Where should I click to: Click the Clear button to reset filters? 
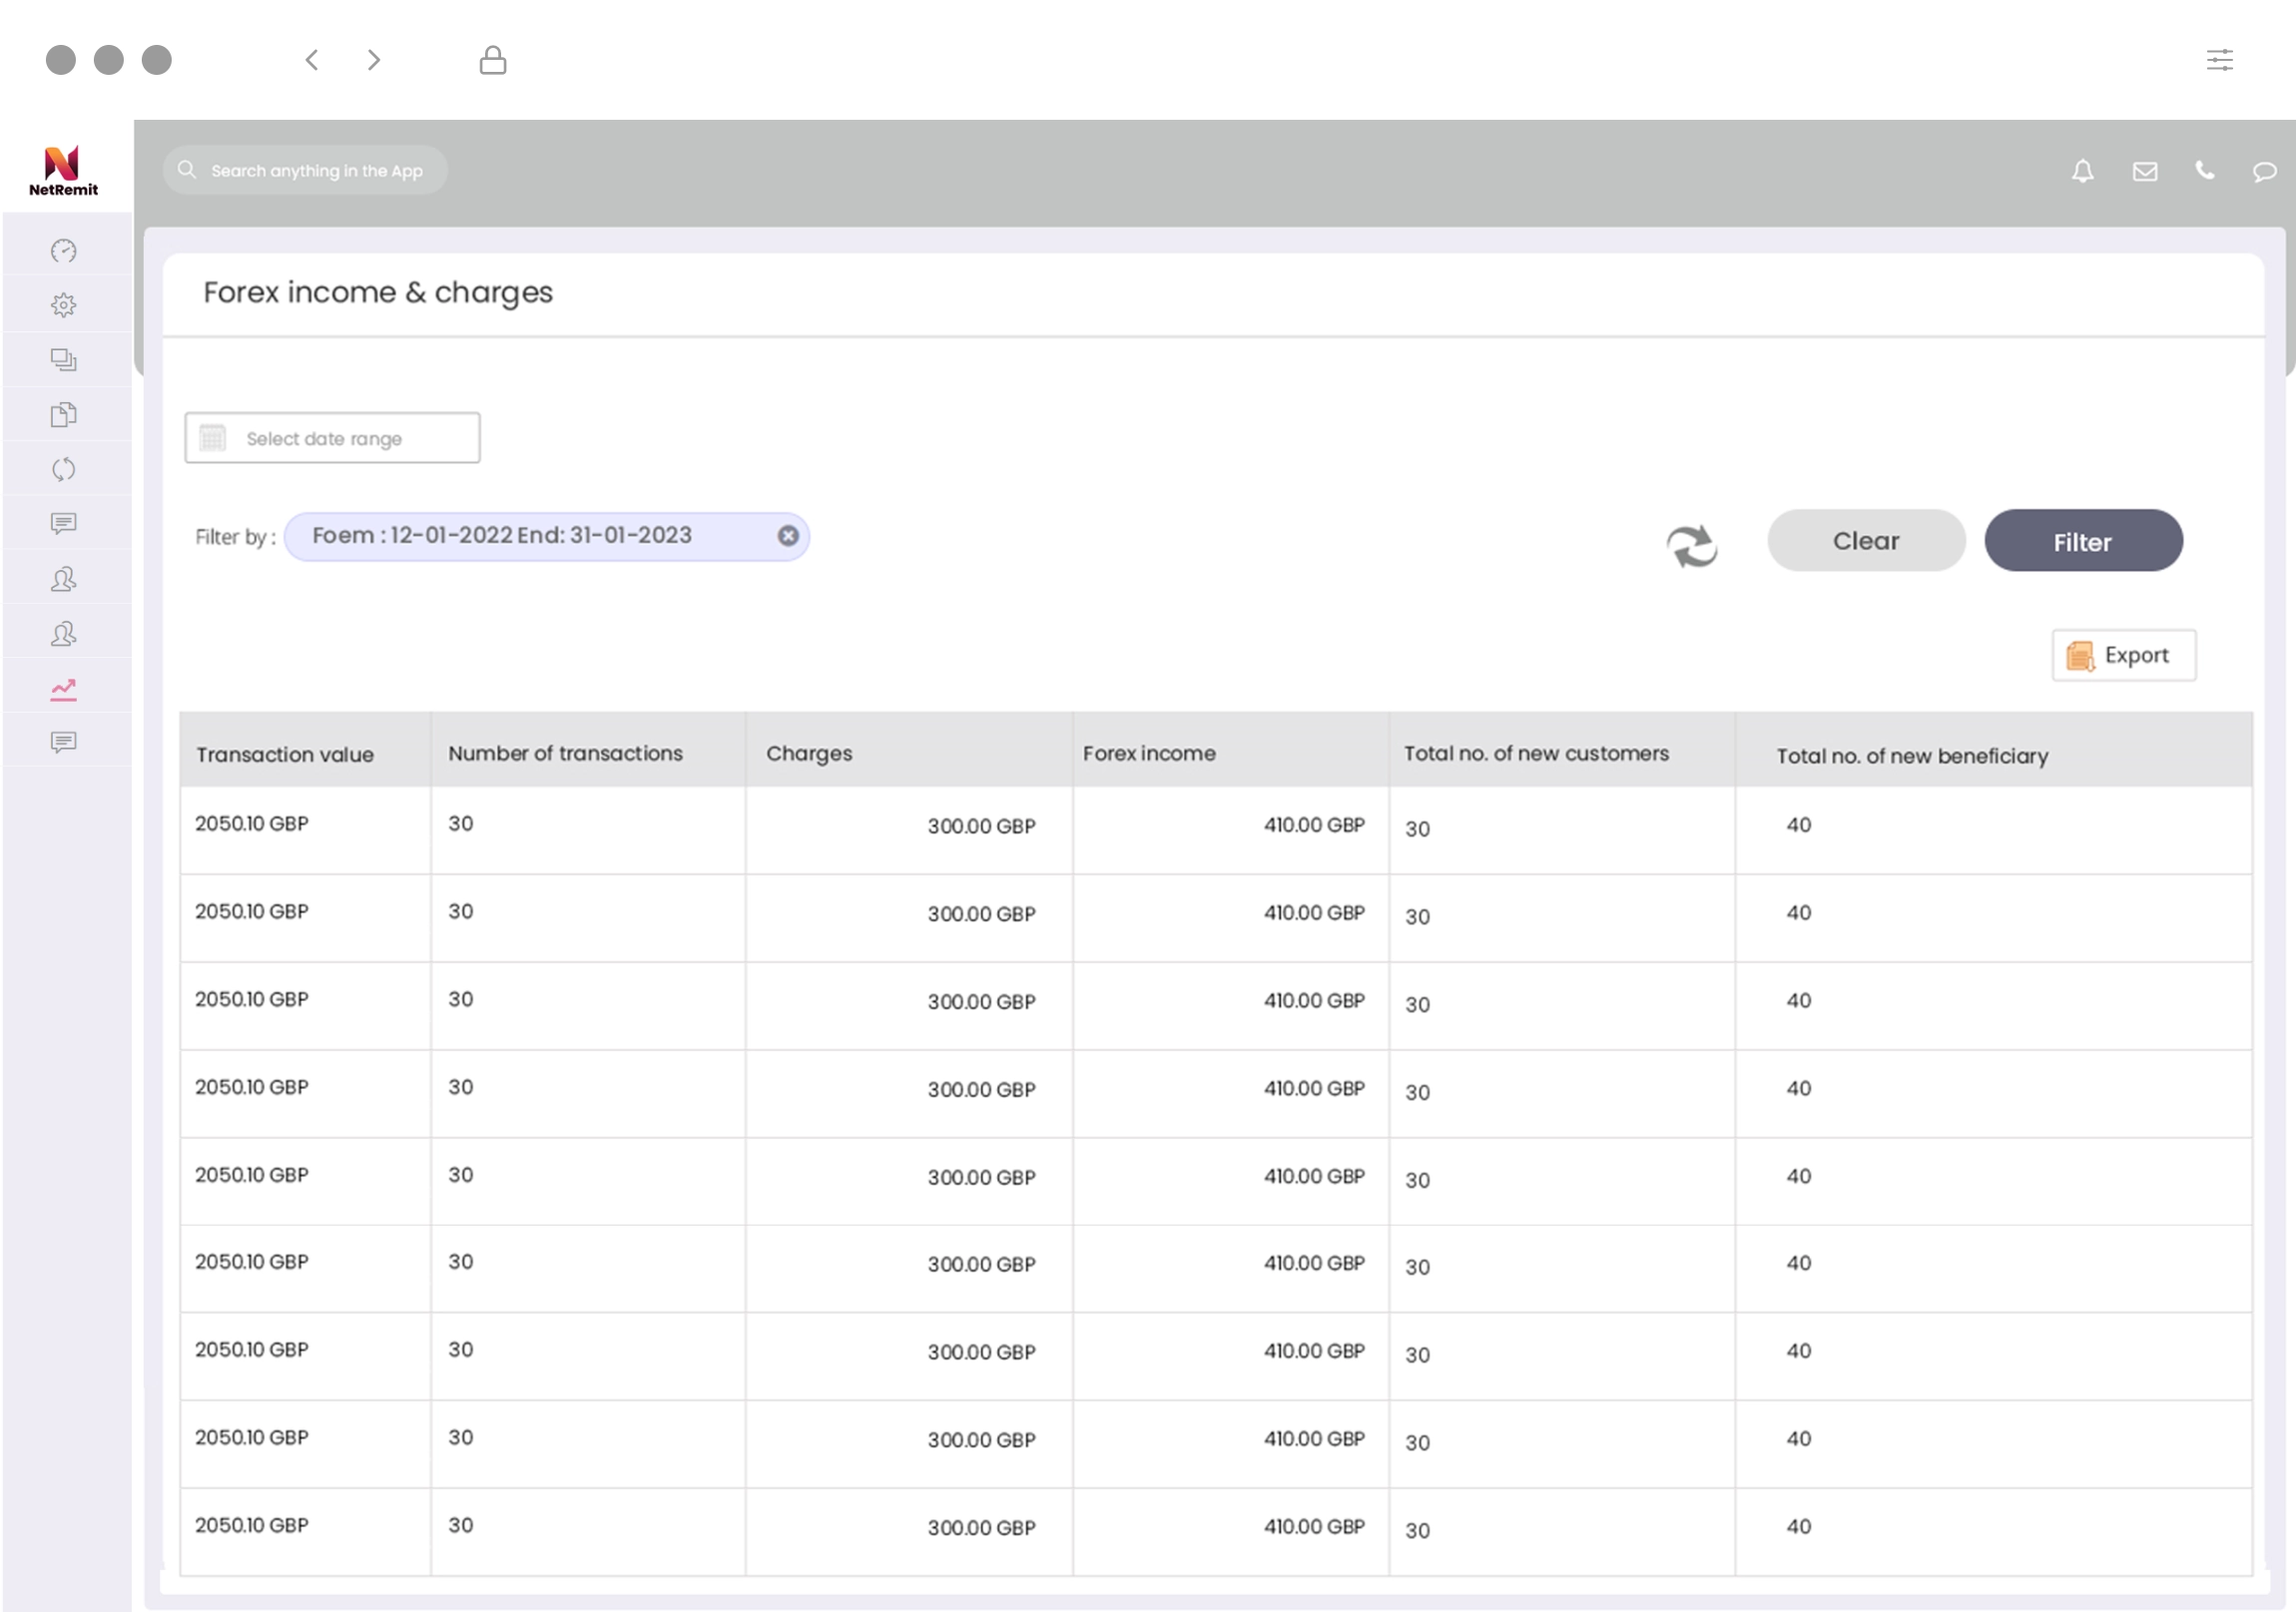pos(1865,541)
